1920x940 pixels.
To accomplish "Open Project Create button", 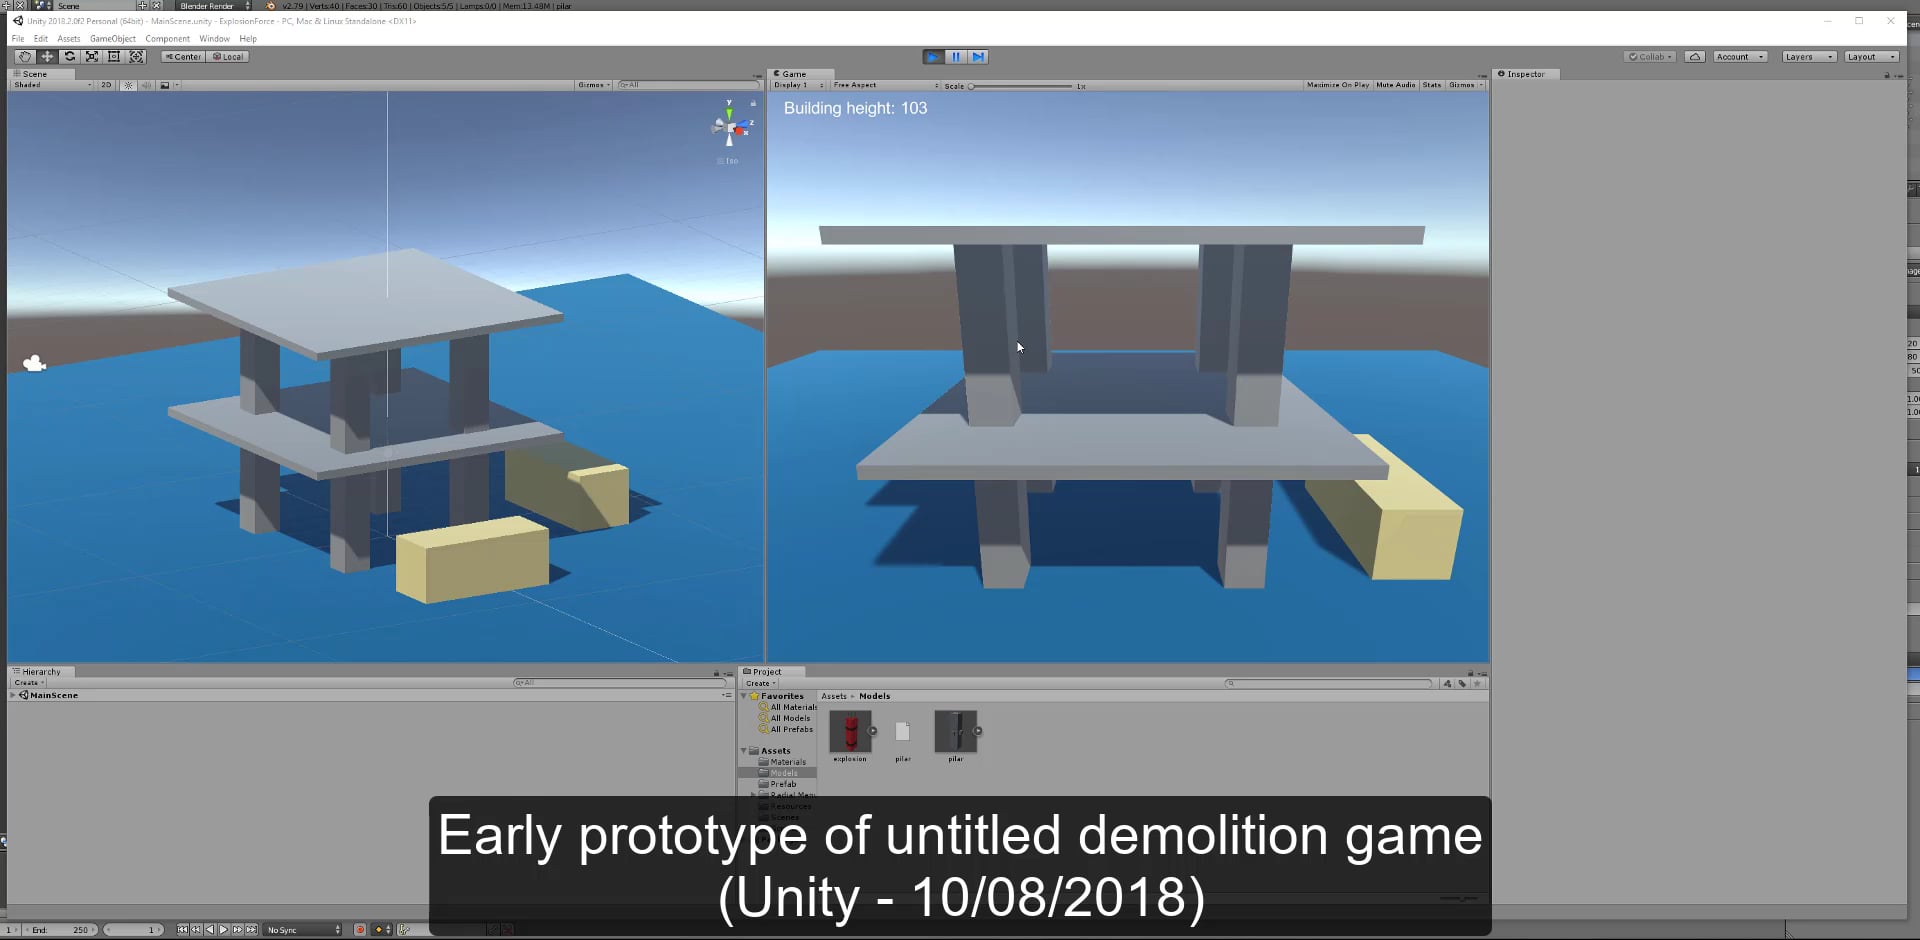I will 761,684.
